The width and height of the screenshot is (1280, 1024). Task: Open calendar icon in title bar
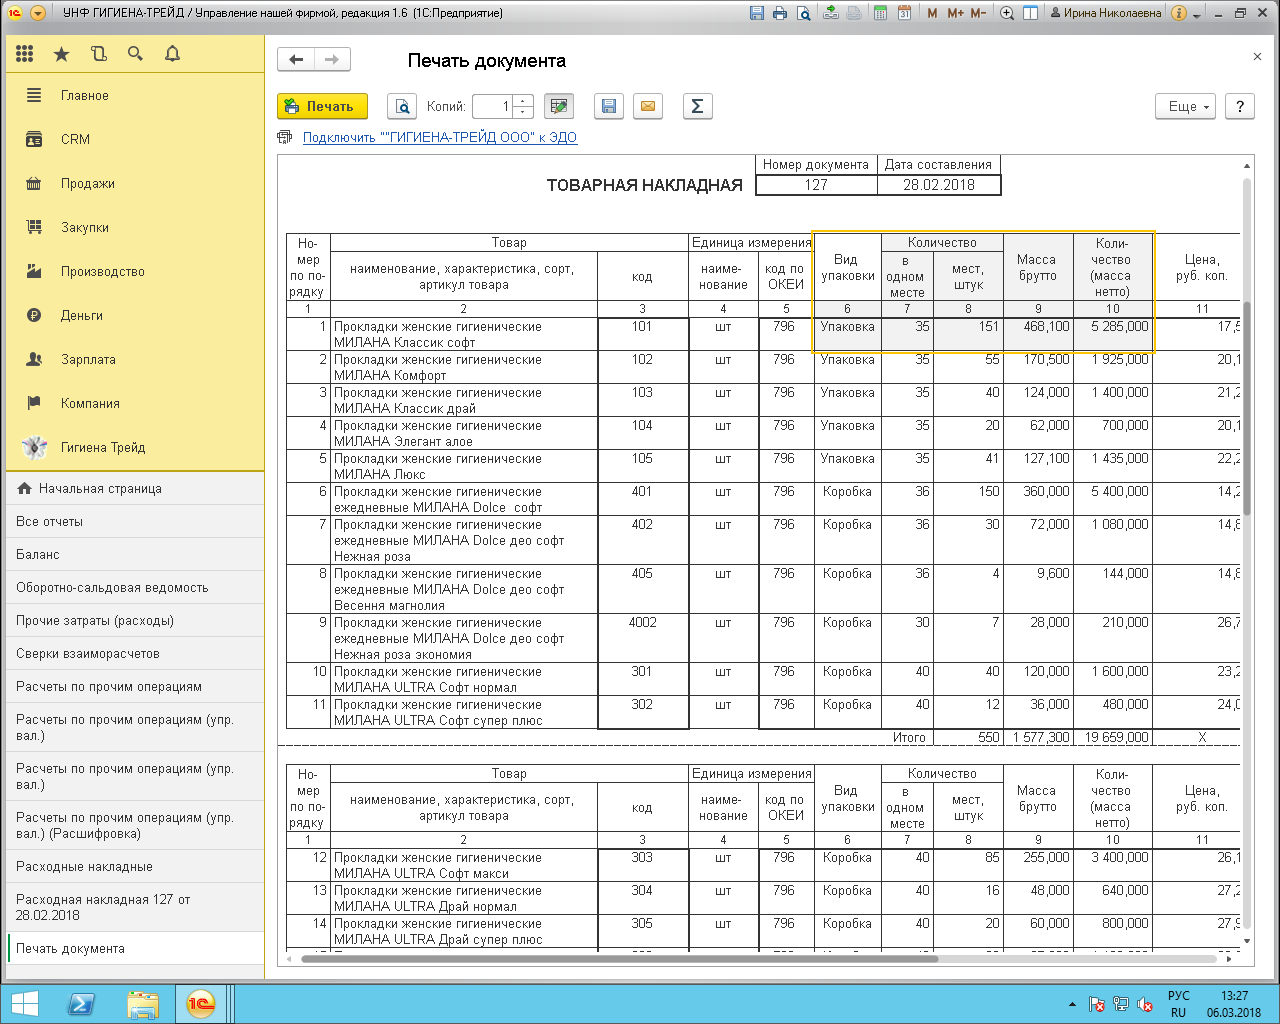[x=904, y=13]
